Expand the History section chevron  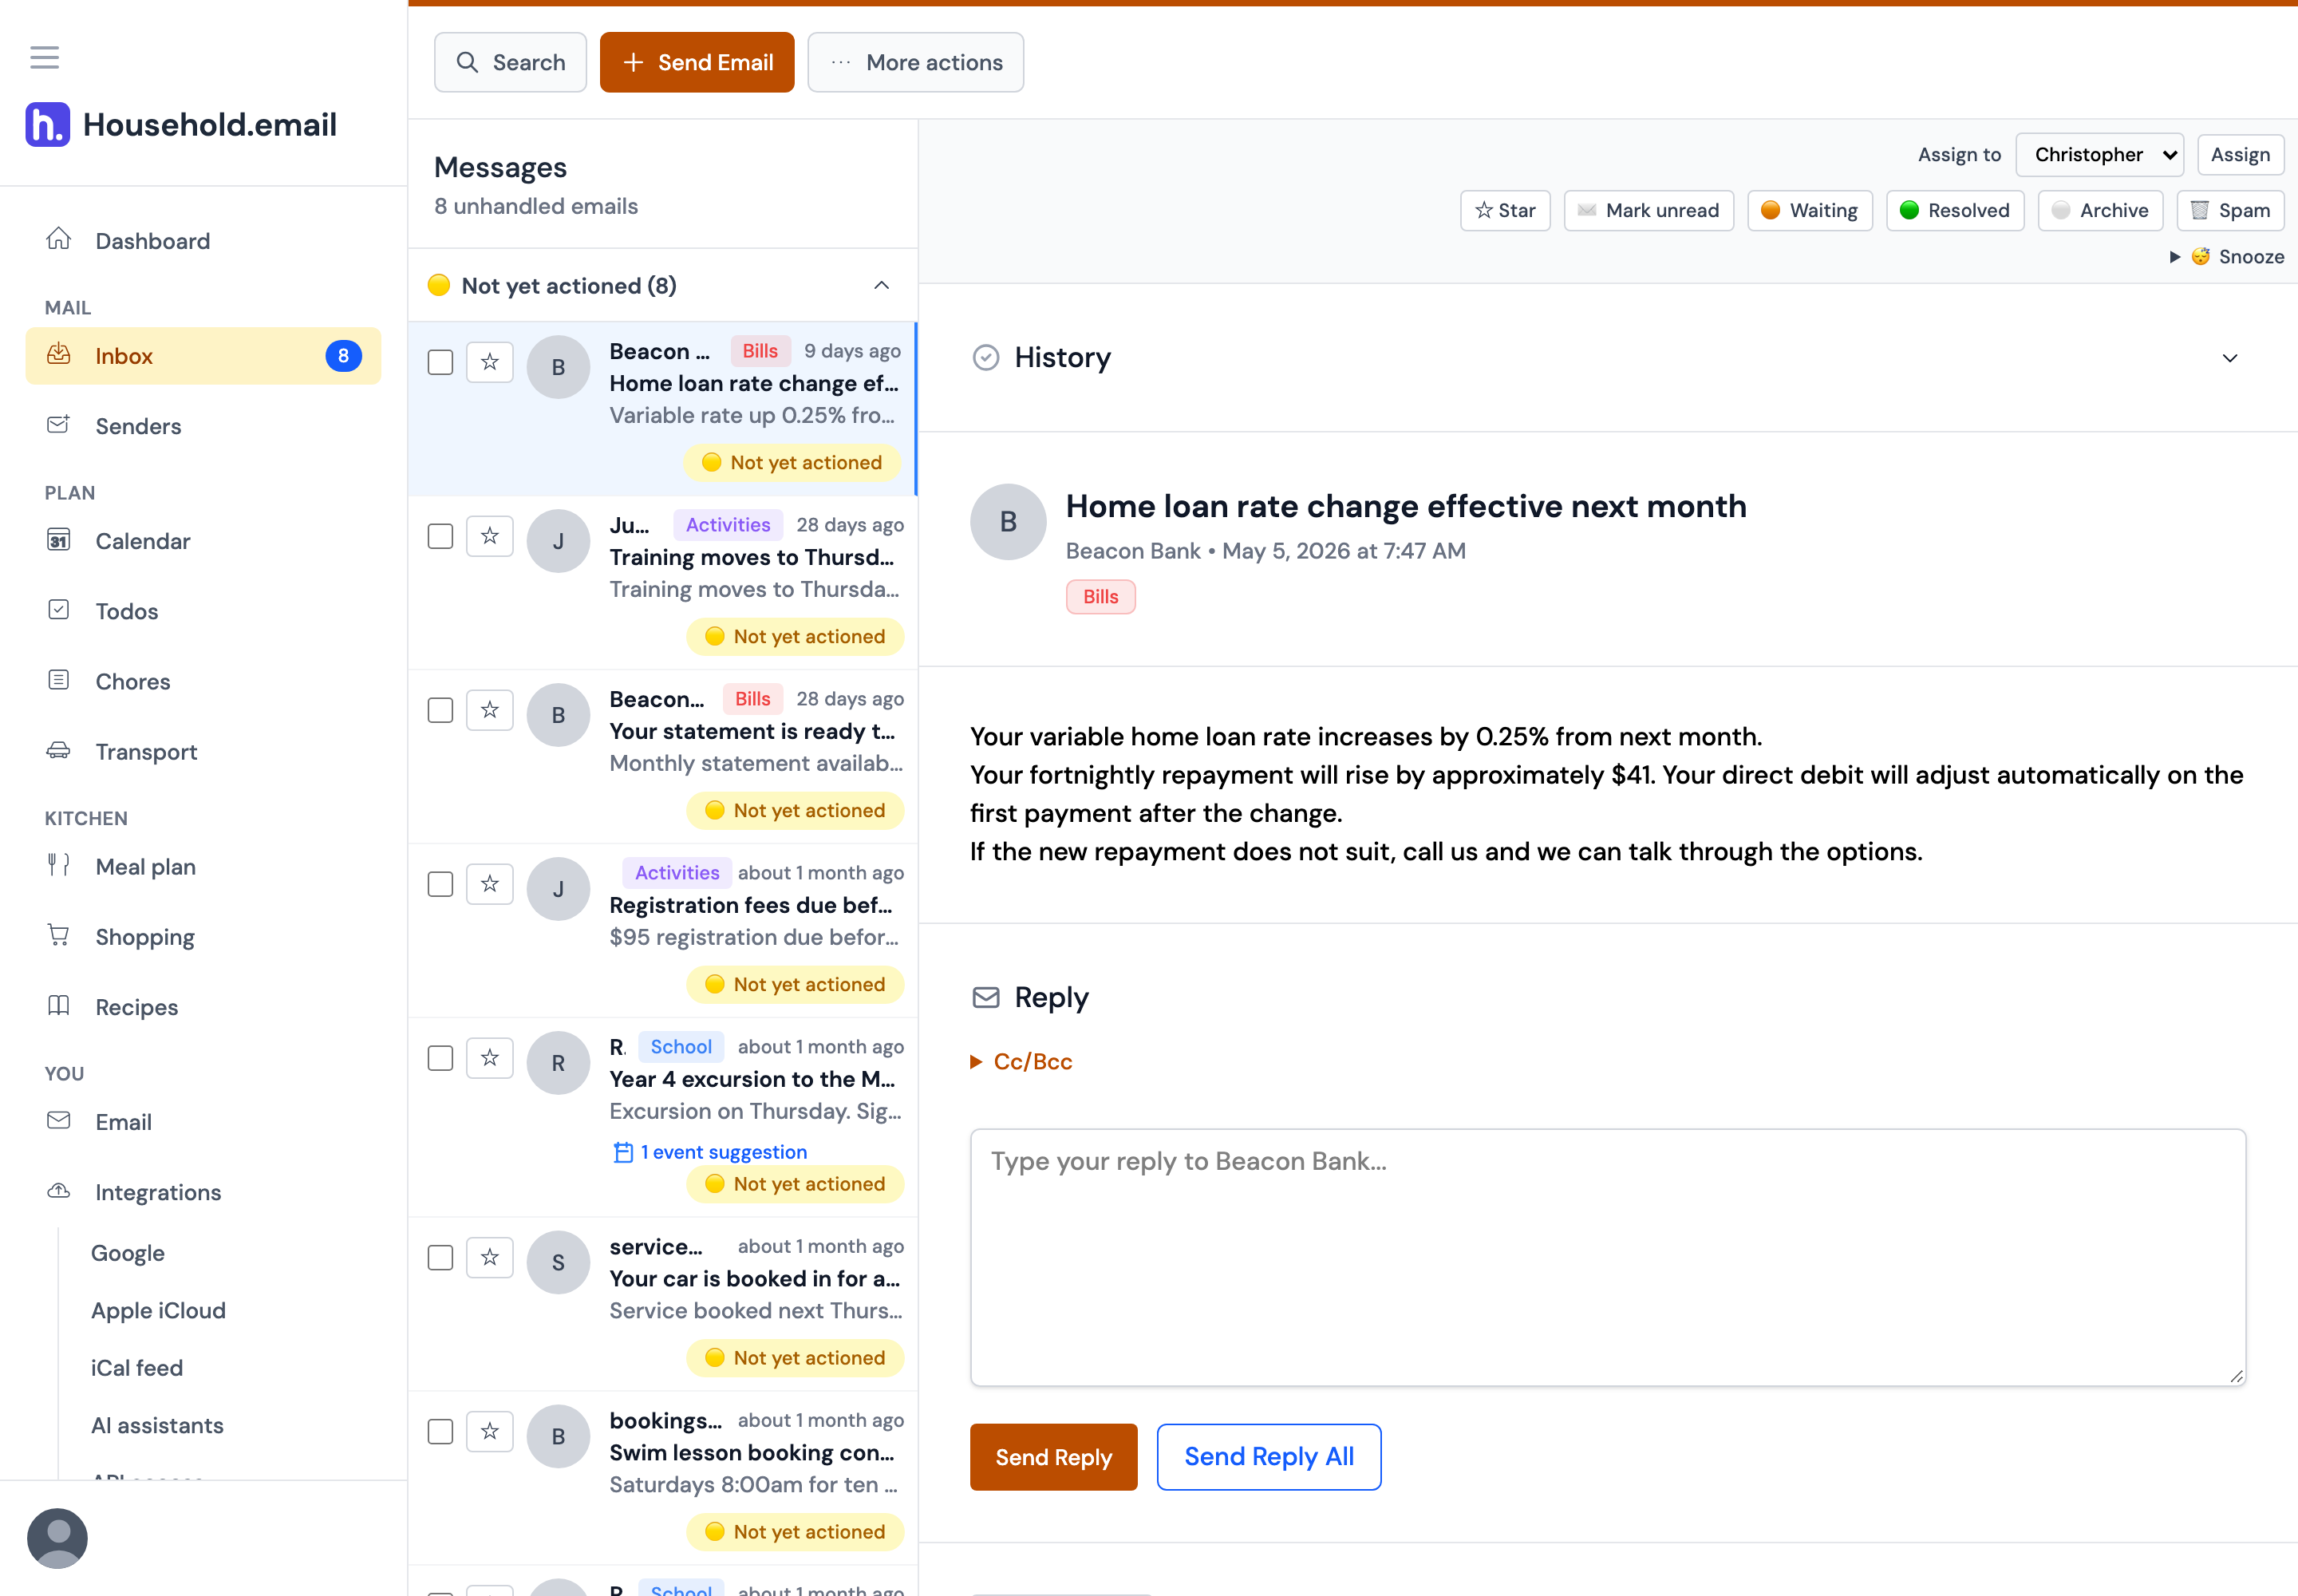[2229, 358]
